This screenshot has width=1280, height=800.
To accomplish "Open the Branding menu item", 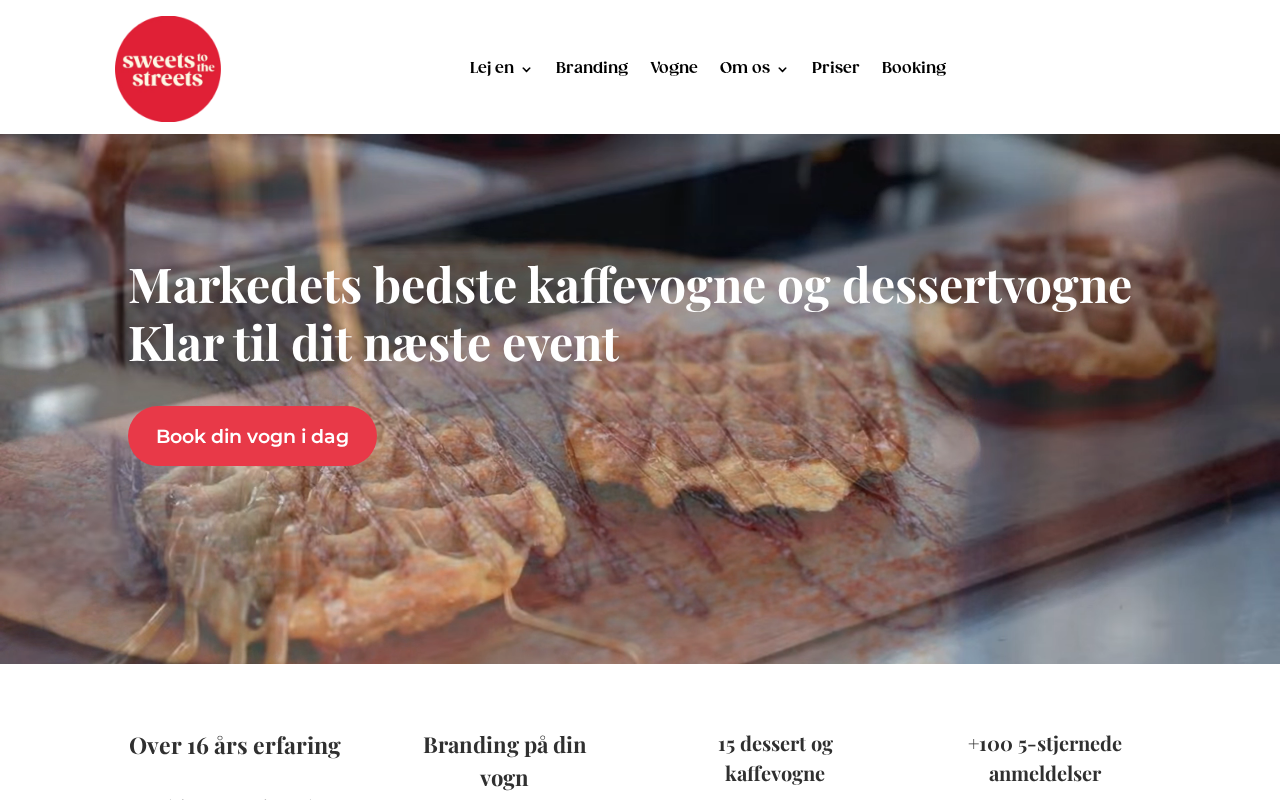I will pyautogui.click(x=592, y=68).
